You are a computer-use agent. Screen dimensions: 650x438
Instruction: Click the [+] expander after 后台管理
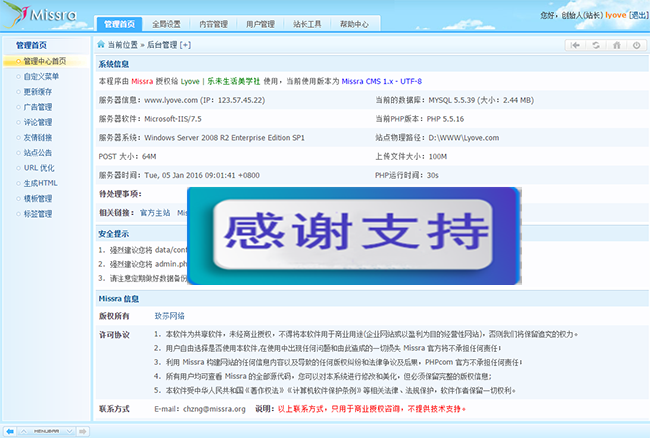[x=185, y=45]
